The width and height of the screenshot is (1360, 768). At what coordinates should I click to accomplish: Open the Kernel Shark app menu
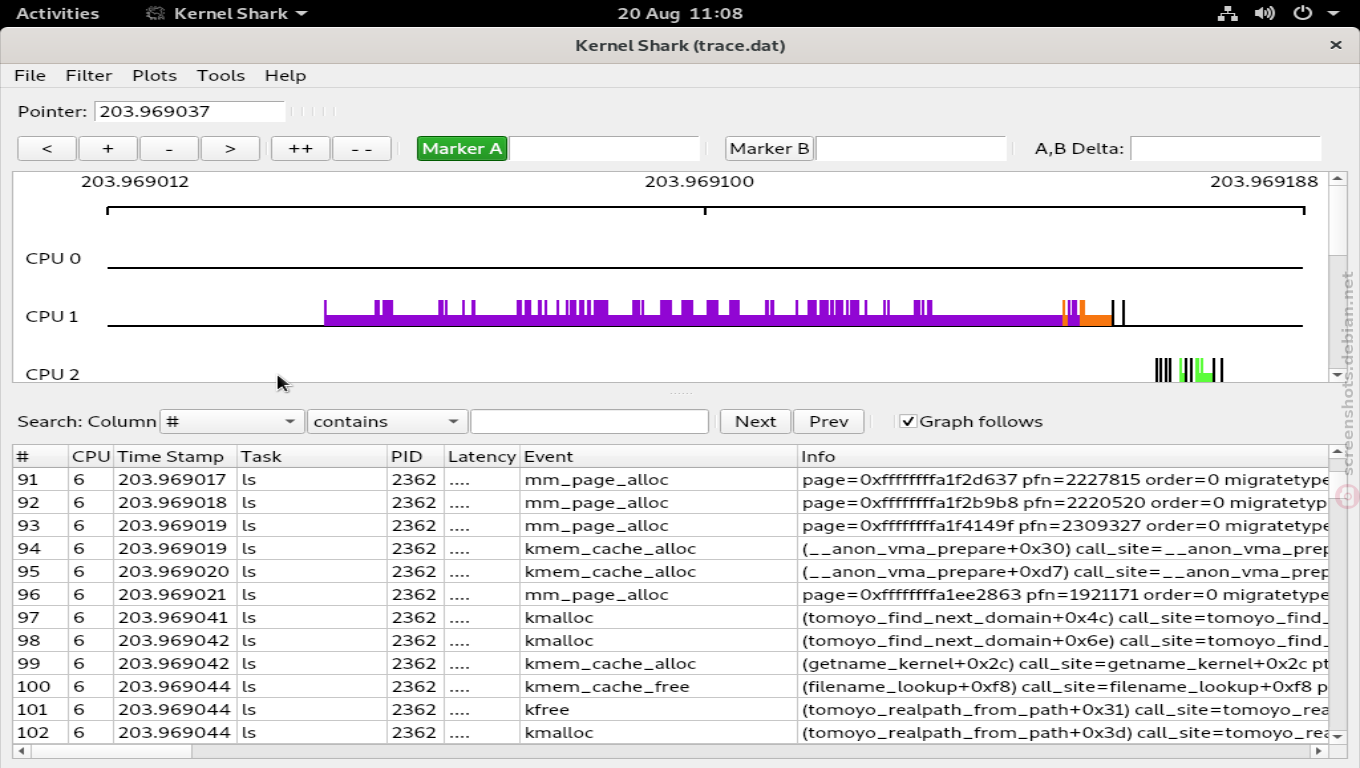226,14
